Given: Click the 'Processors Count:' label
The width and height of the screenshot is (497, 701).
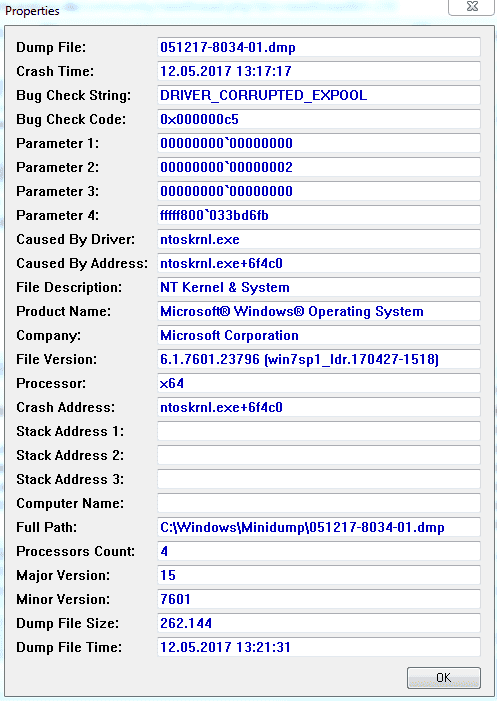Looking at the screenshot, I should 76,551.
